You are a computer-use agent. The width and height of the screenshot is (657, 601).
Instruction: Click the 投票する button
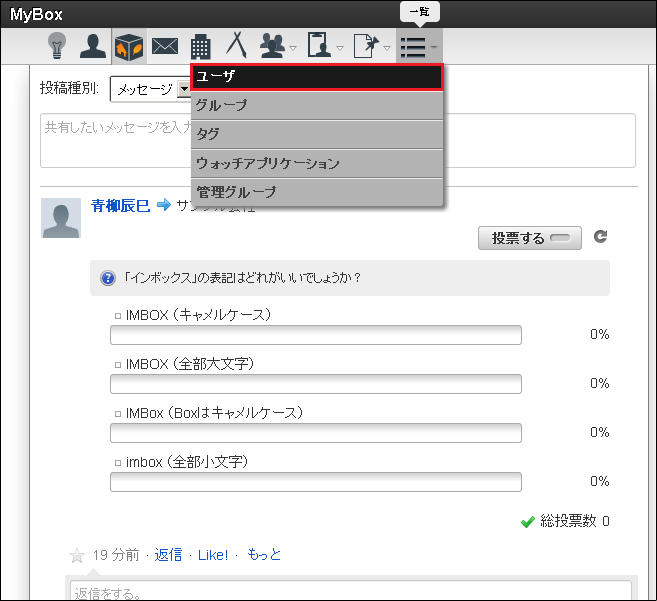[x=530, y=238]
